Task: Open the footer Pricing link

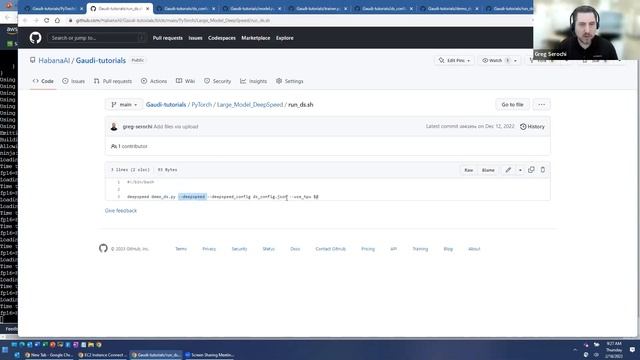Action: tap(368, 249)
